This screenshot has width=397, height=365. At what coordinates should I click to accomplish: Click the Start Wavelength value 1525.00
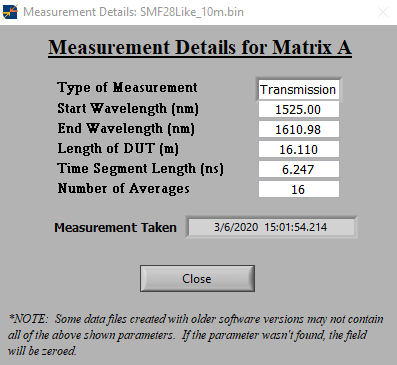pyautogui.click(x=299, y=110)
